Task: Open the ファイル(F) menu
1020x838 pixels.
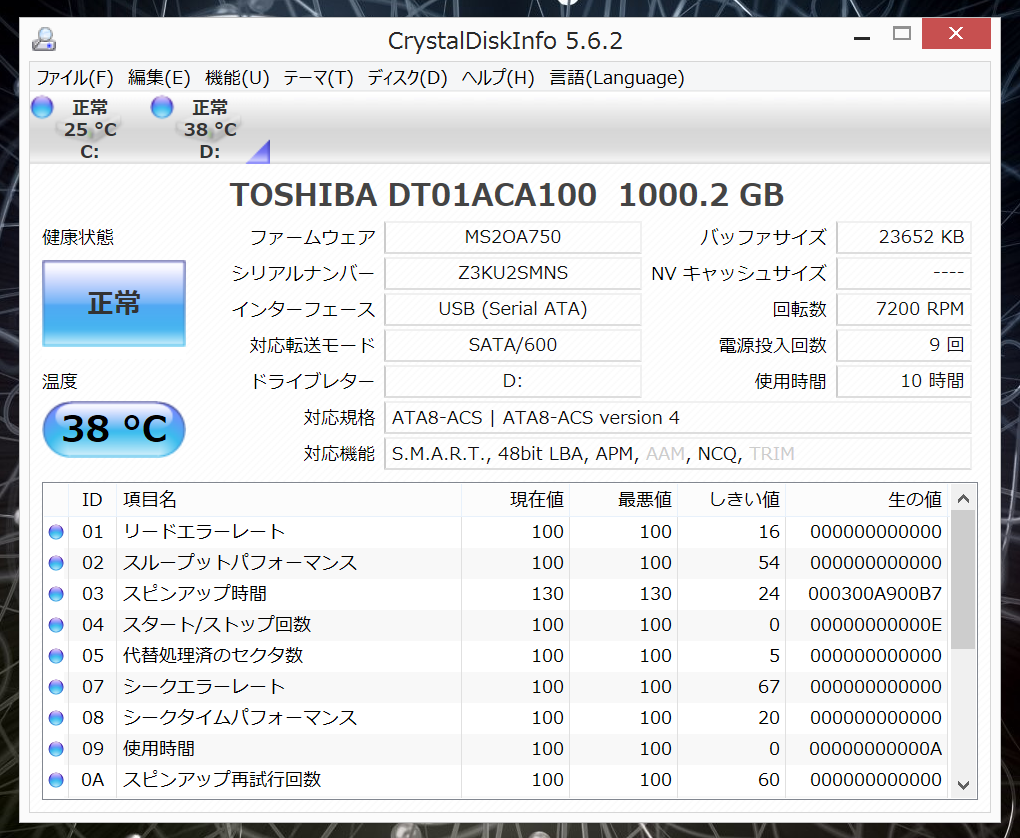Action: click(x=75, y=78)
